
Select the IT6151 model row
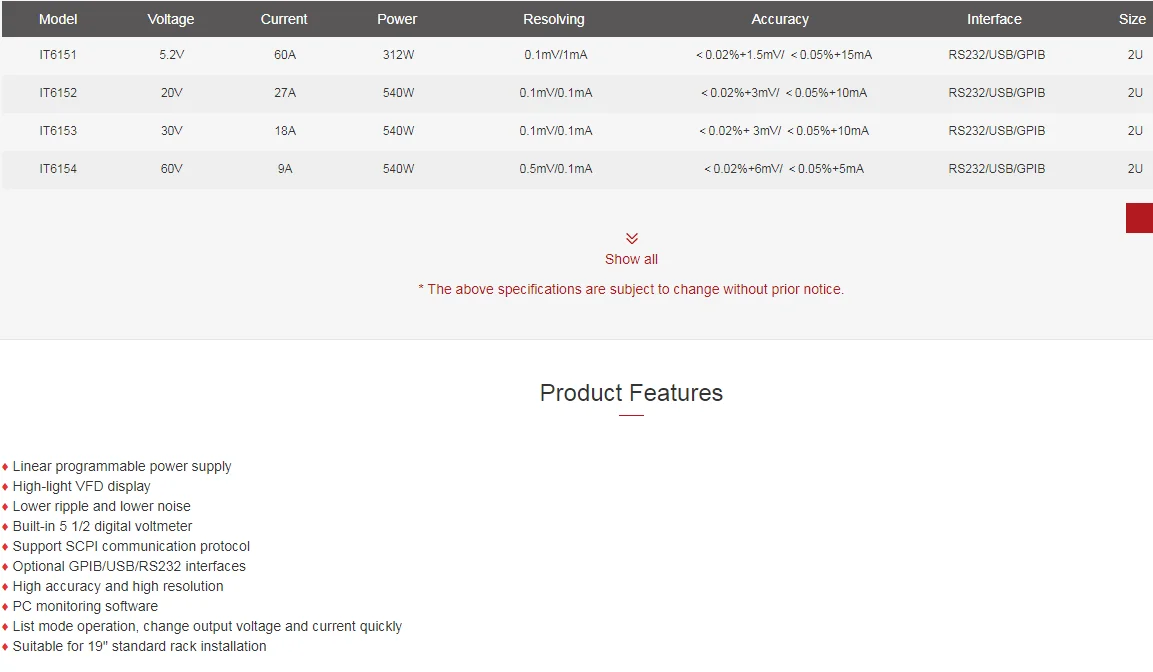(576, 55)
